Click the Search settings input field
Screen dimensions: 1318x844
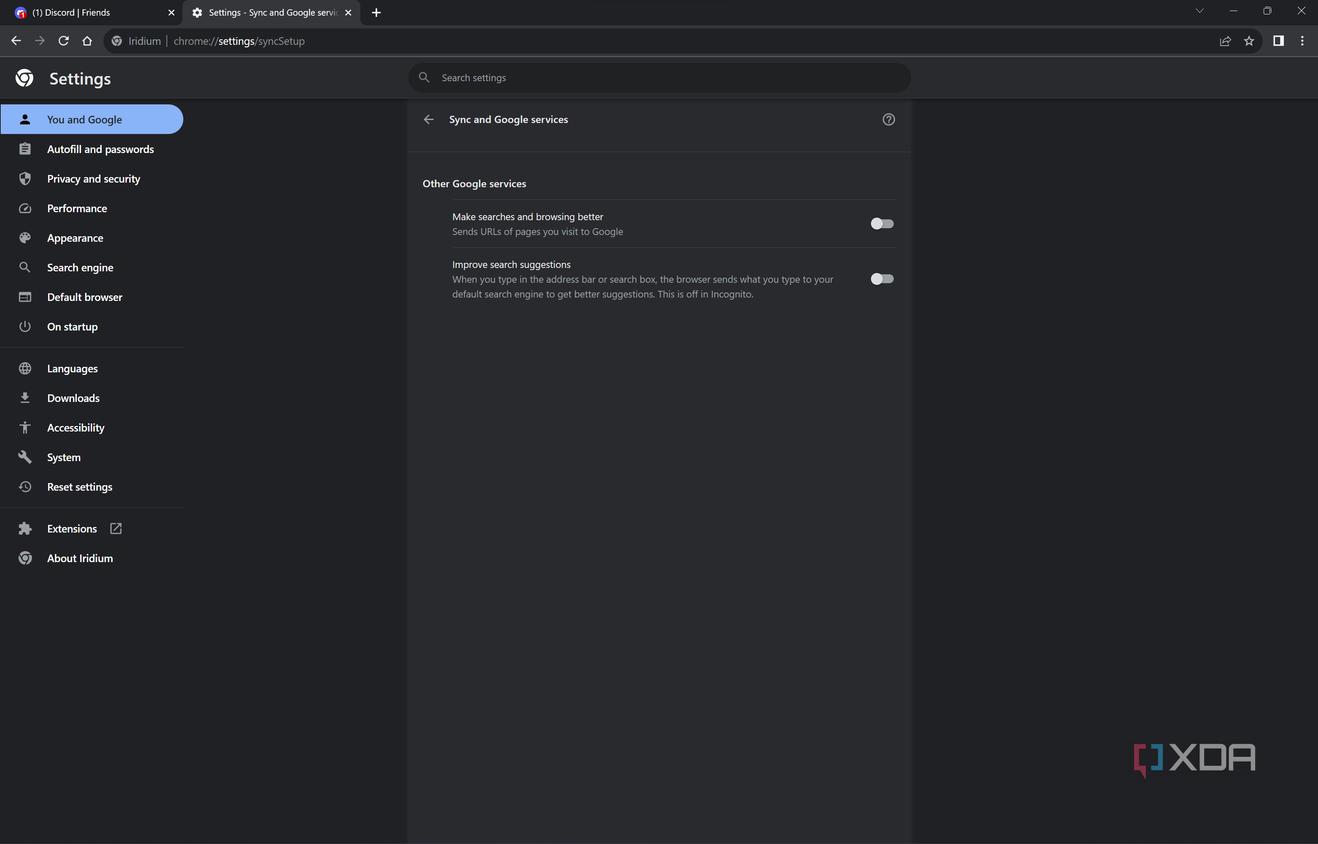tap(660, 77)
